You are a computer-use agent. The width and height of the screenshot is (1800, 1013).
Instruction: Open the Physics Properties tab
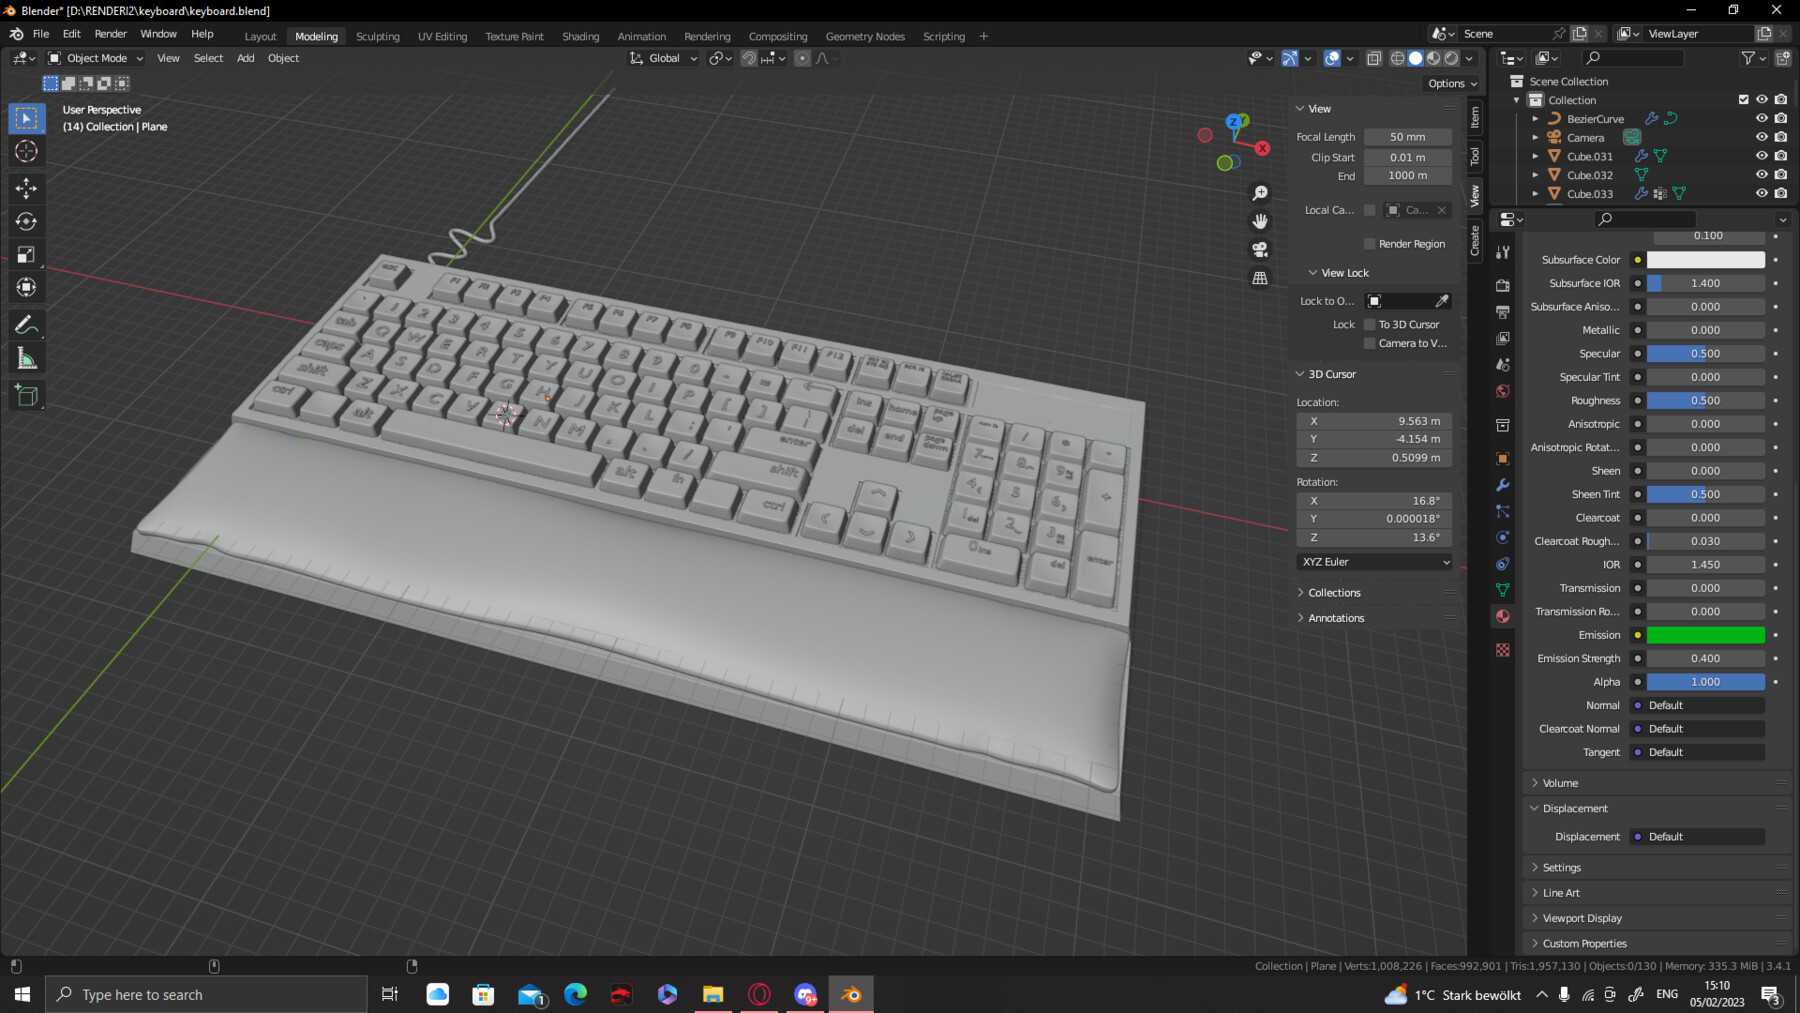tap(1503, 538)
